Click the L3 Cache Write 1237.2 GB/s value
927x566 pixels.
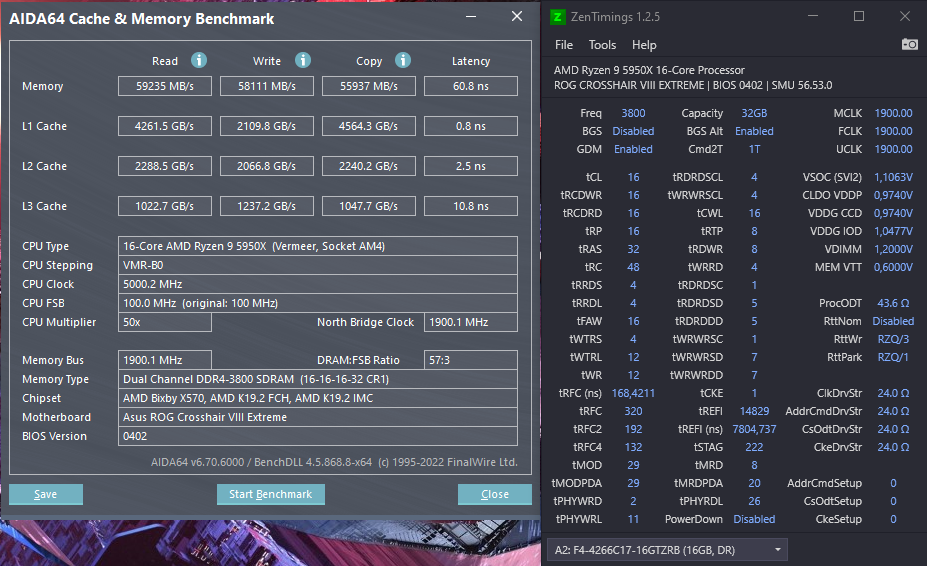point(267,206)
